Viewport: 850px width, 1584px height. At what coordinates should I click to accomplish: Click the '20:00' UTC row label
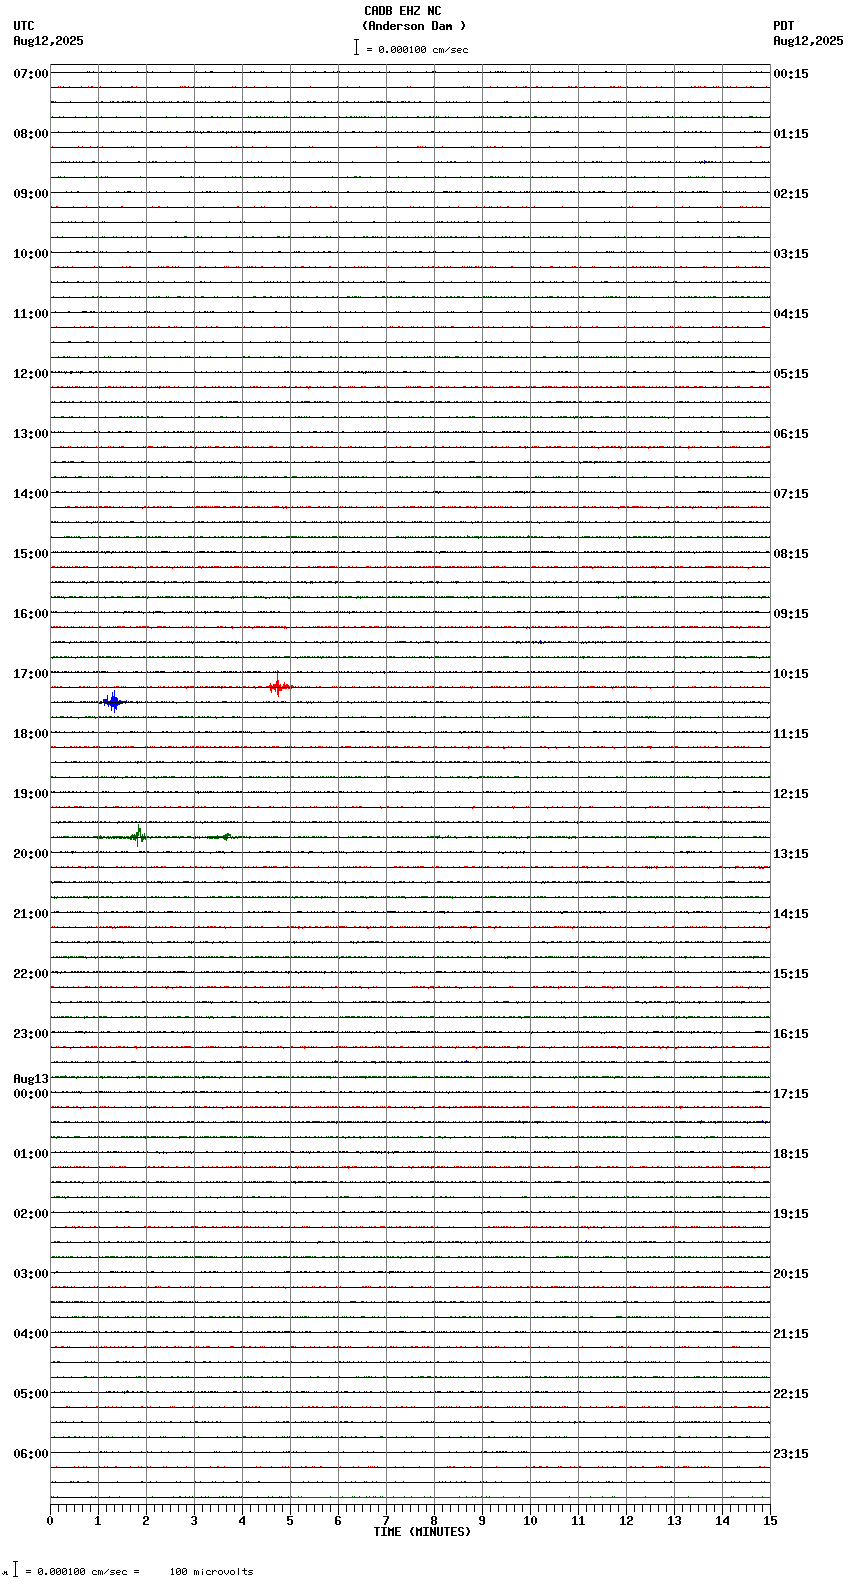[31, 854]
